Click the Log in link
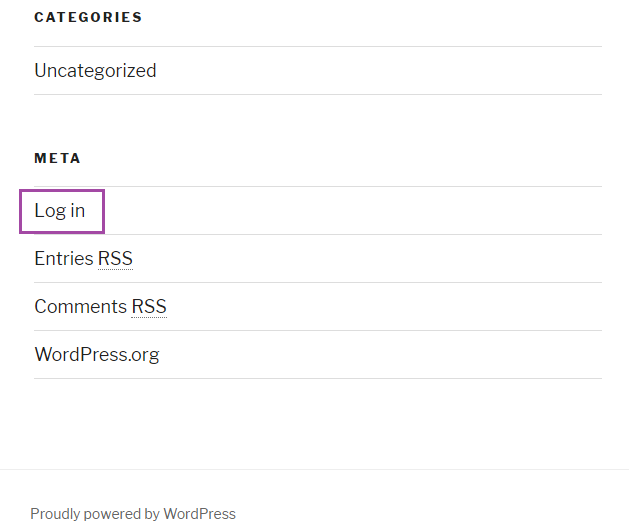Screen dimensions: 629x527 click(x=60, y=211)
